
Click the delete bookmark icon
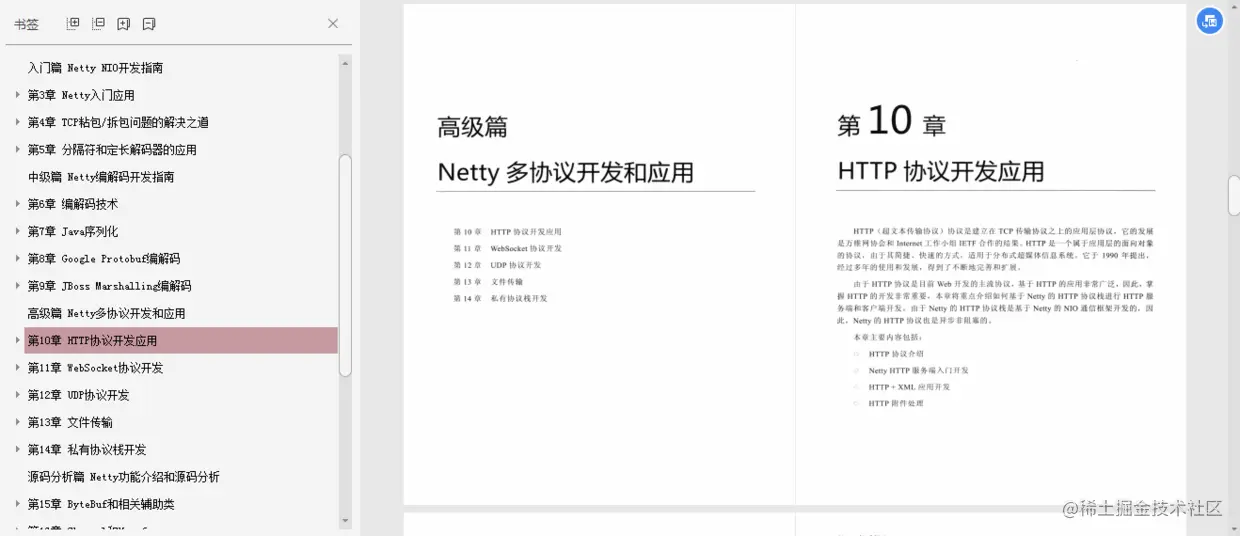[149, 23]
